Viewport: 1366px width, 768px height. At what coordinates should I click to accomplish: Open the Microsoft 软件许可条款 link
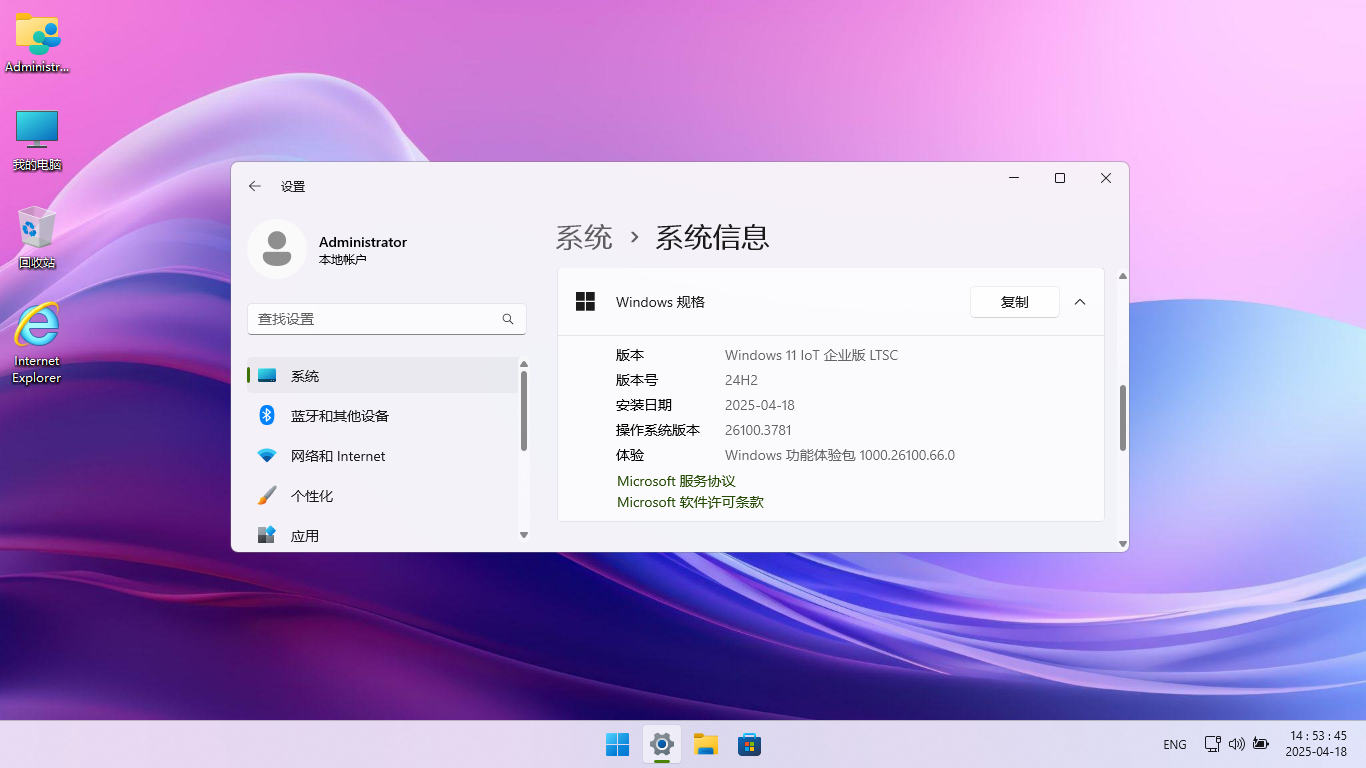(690, 502)
